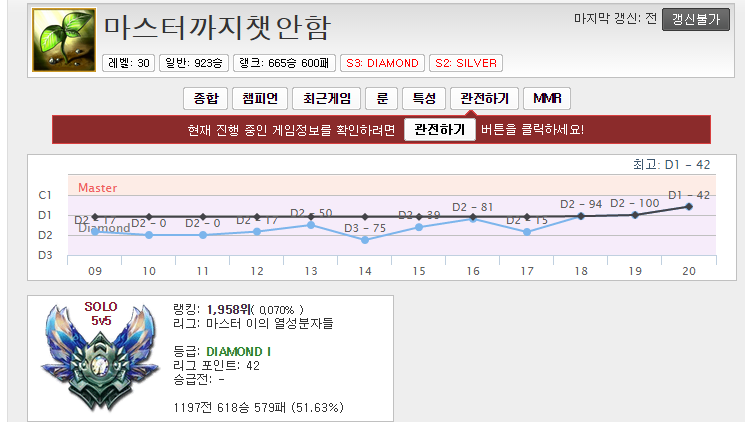Screen dimensions: 745x422
Task: Click the S3: DIAMOND season badge
Action: coord(382,63)
